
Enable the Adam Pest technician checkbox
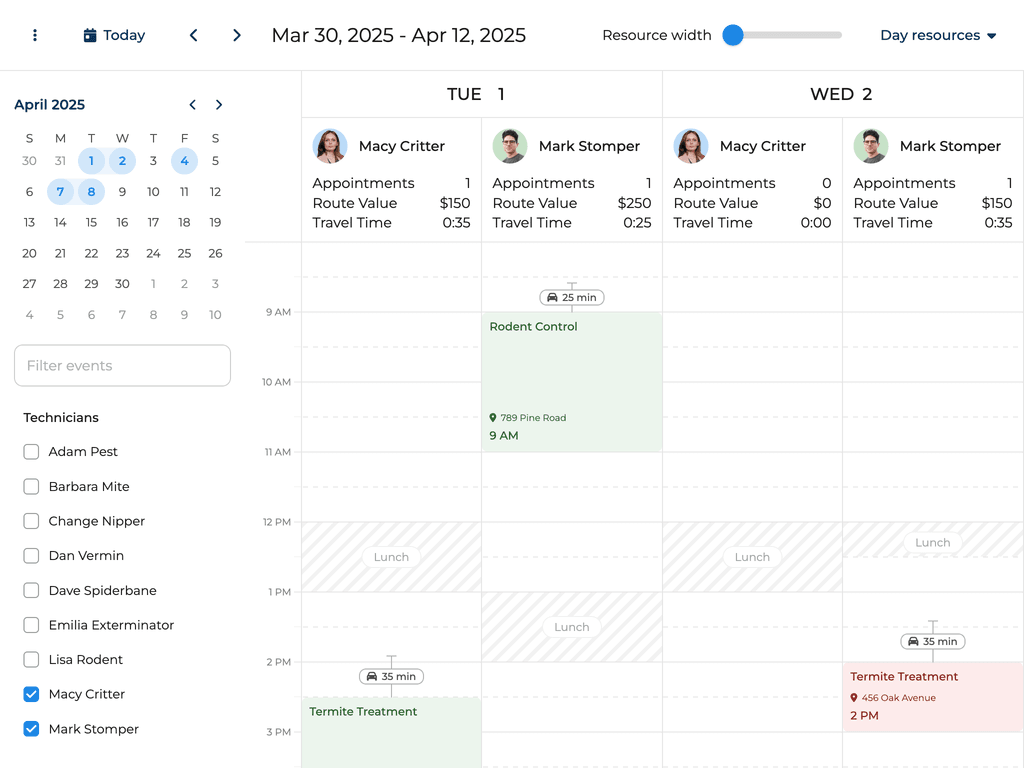[31, 451]
